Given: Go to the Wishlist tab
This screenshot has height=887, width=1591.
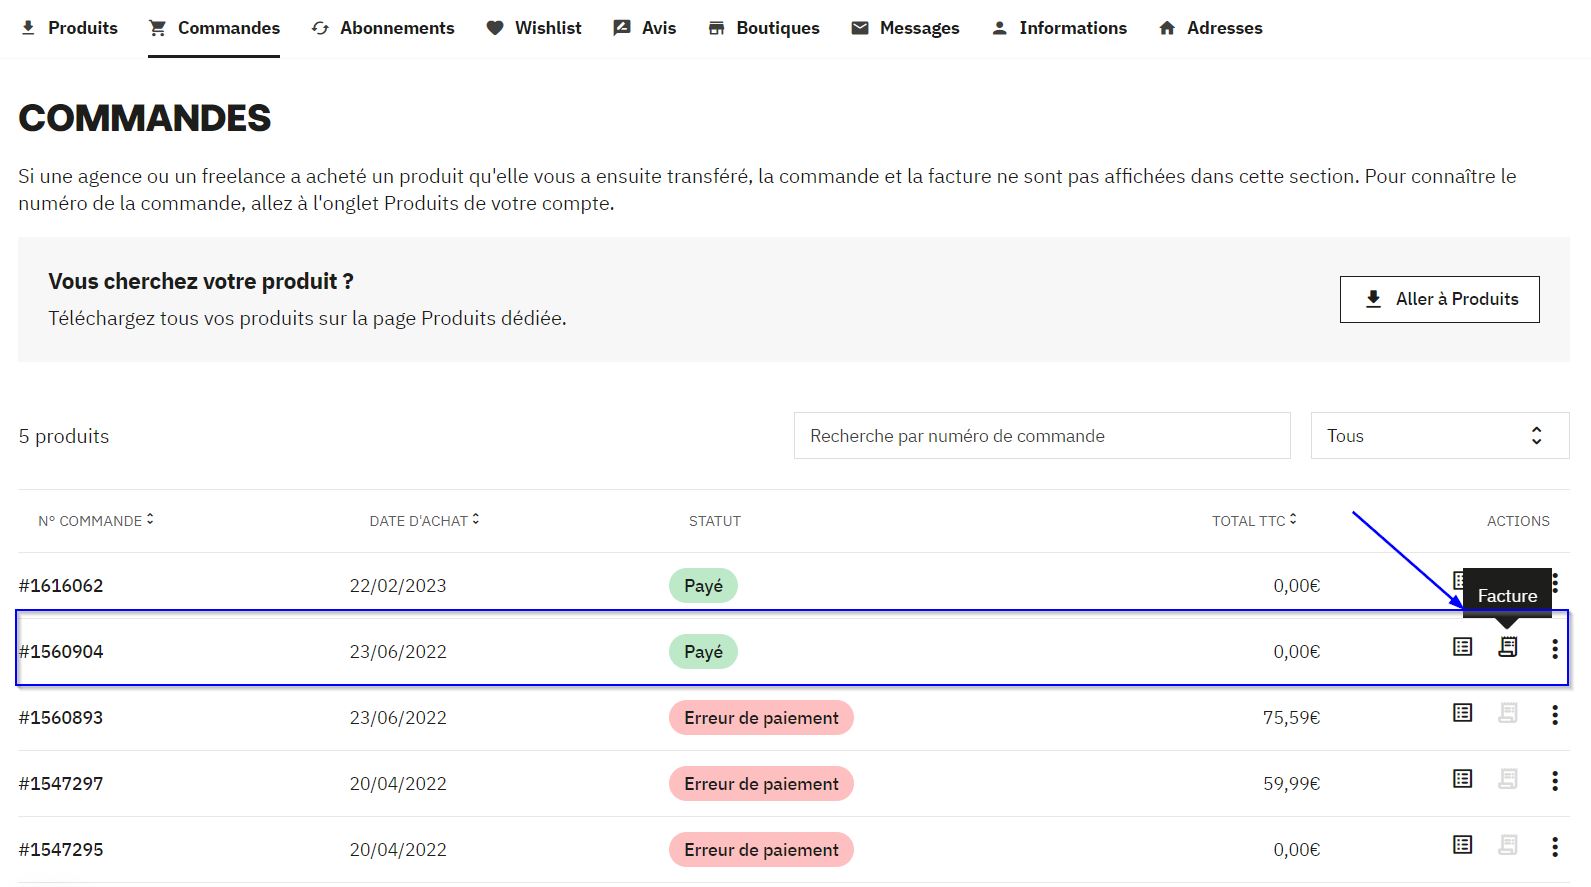Looking at the screenshot, I should tap(534, 28).
